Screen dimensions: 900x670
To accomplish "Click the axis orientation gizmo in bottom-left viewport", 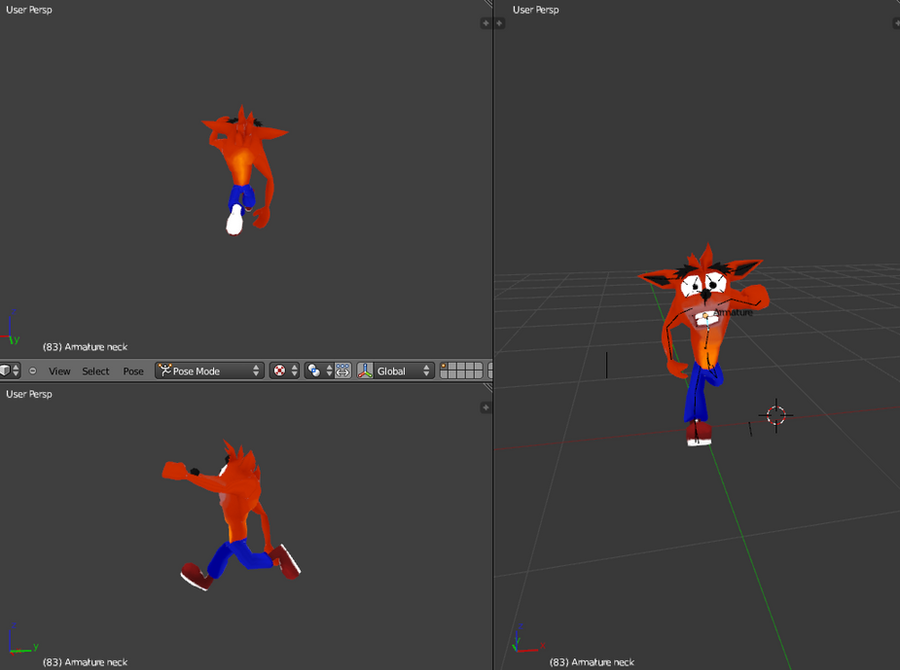I will coord(24,638).
